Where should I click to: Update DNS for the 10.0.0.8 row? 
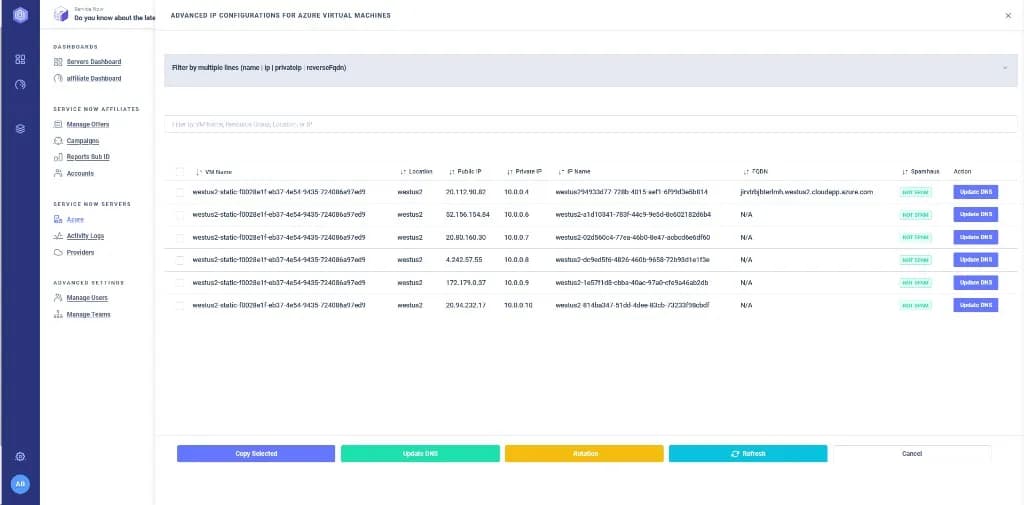pyautogui.click(x=976, y=259)
